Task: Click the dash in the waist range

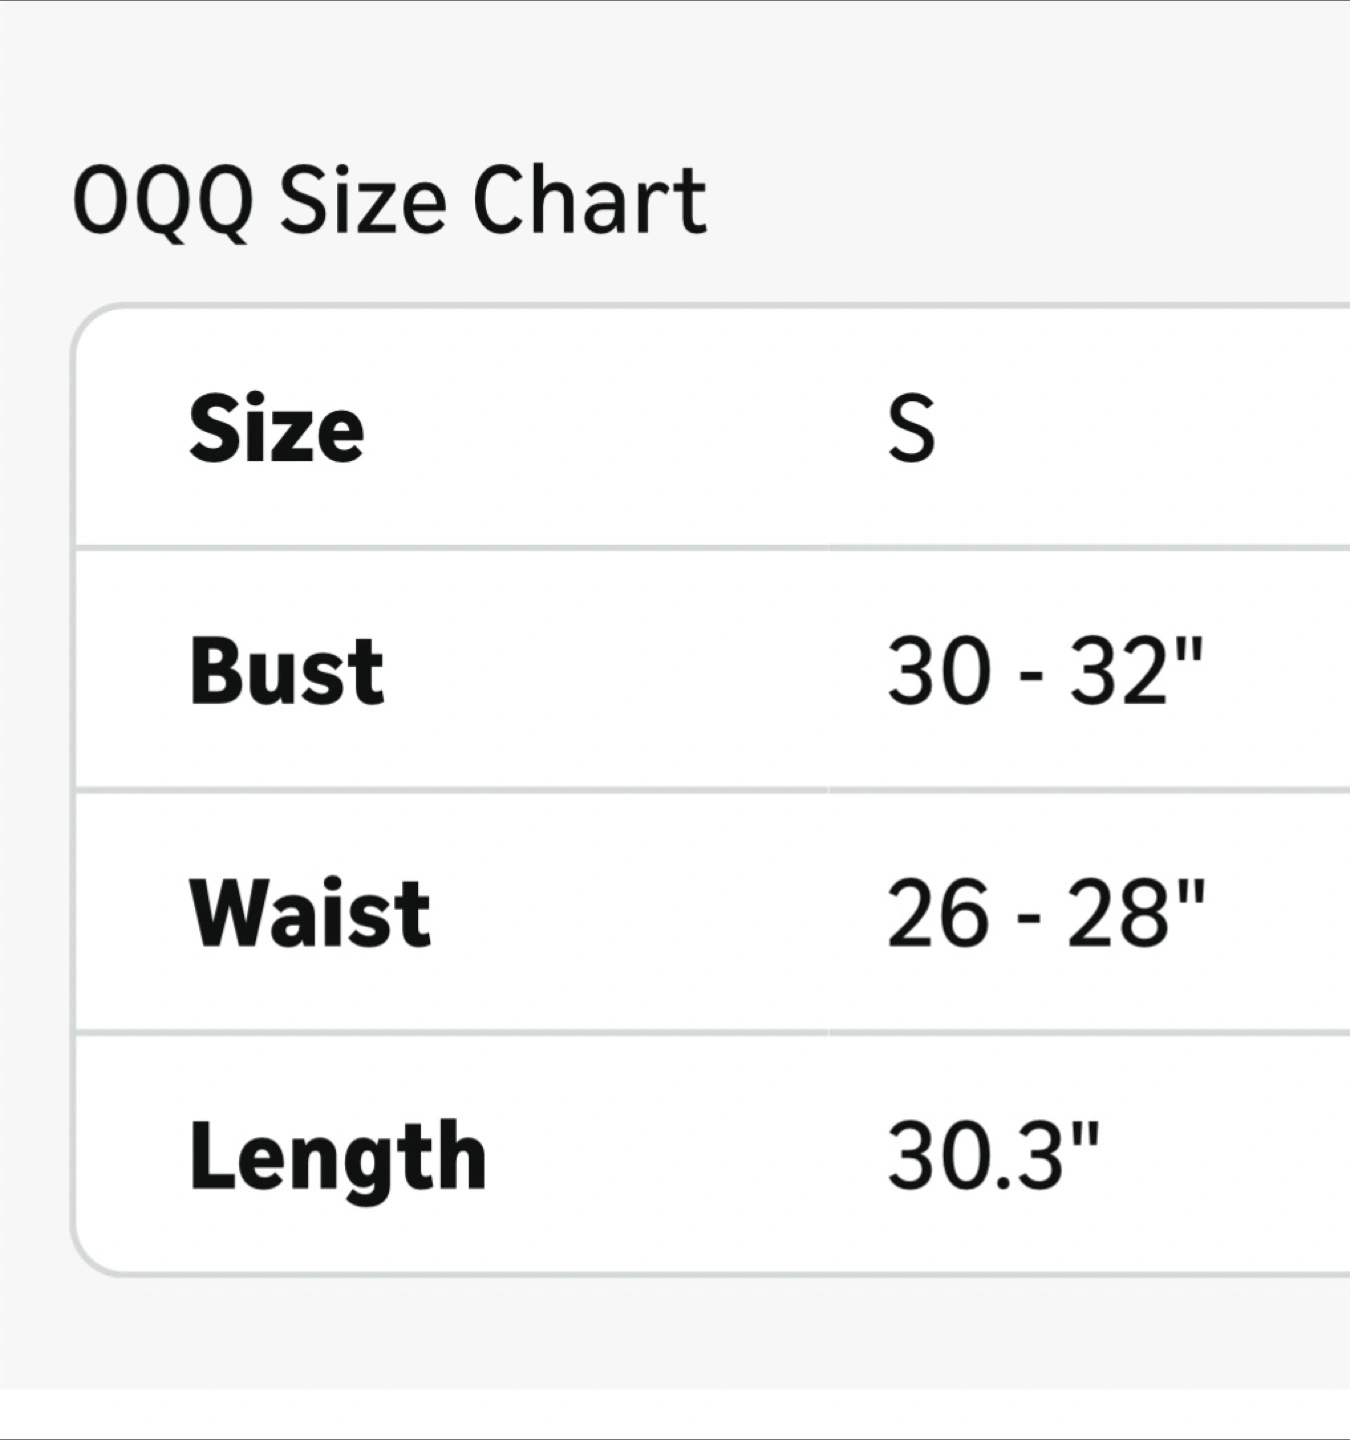Action: click(1029, 920)
